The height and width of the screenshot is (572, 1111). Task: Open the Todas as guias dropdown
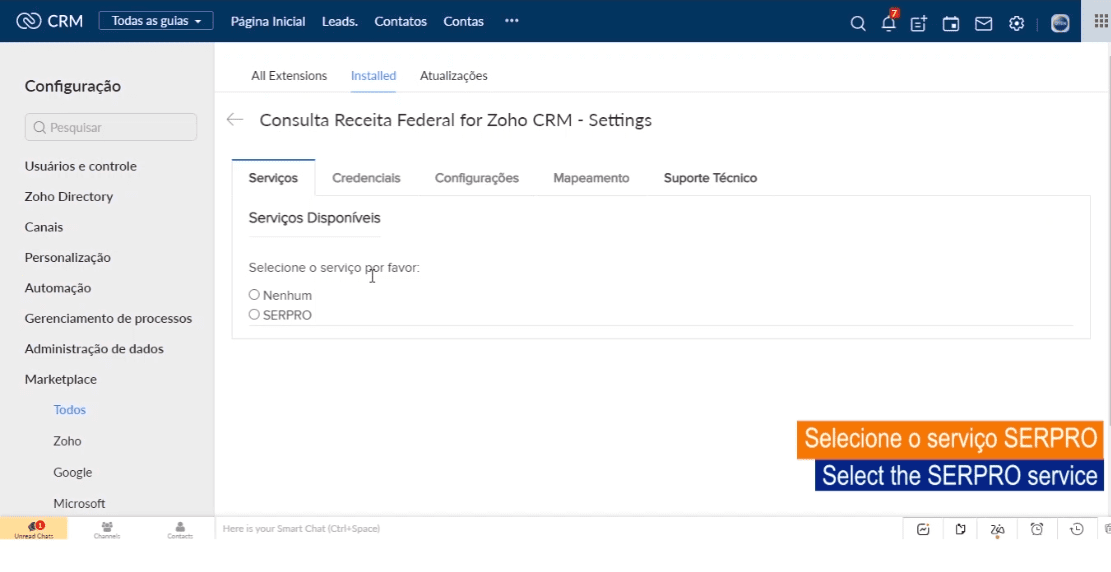155,21
